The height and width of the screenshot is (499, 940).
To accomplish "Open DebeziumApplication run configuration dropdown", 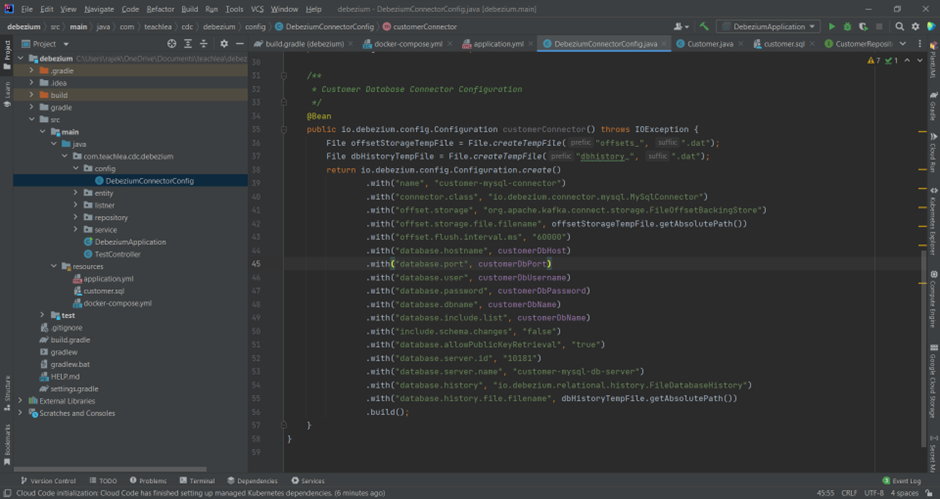I will coord(769,26).
